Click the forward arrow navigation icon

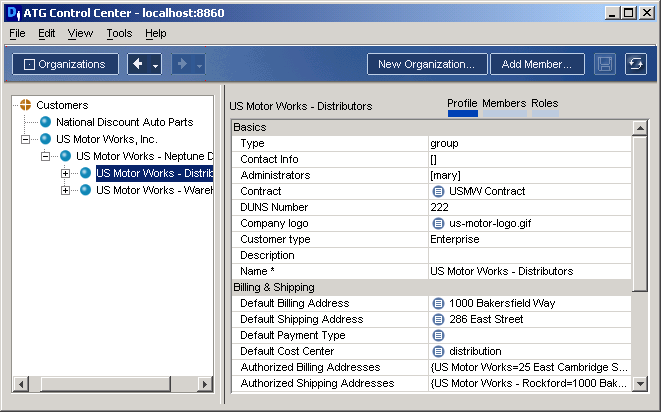point(182,64)
